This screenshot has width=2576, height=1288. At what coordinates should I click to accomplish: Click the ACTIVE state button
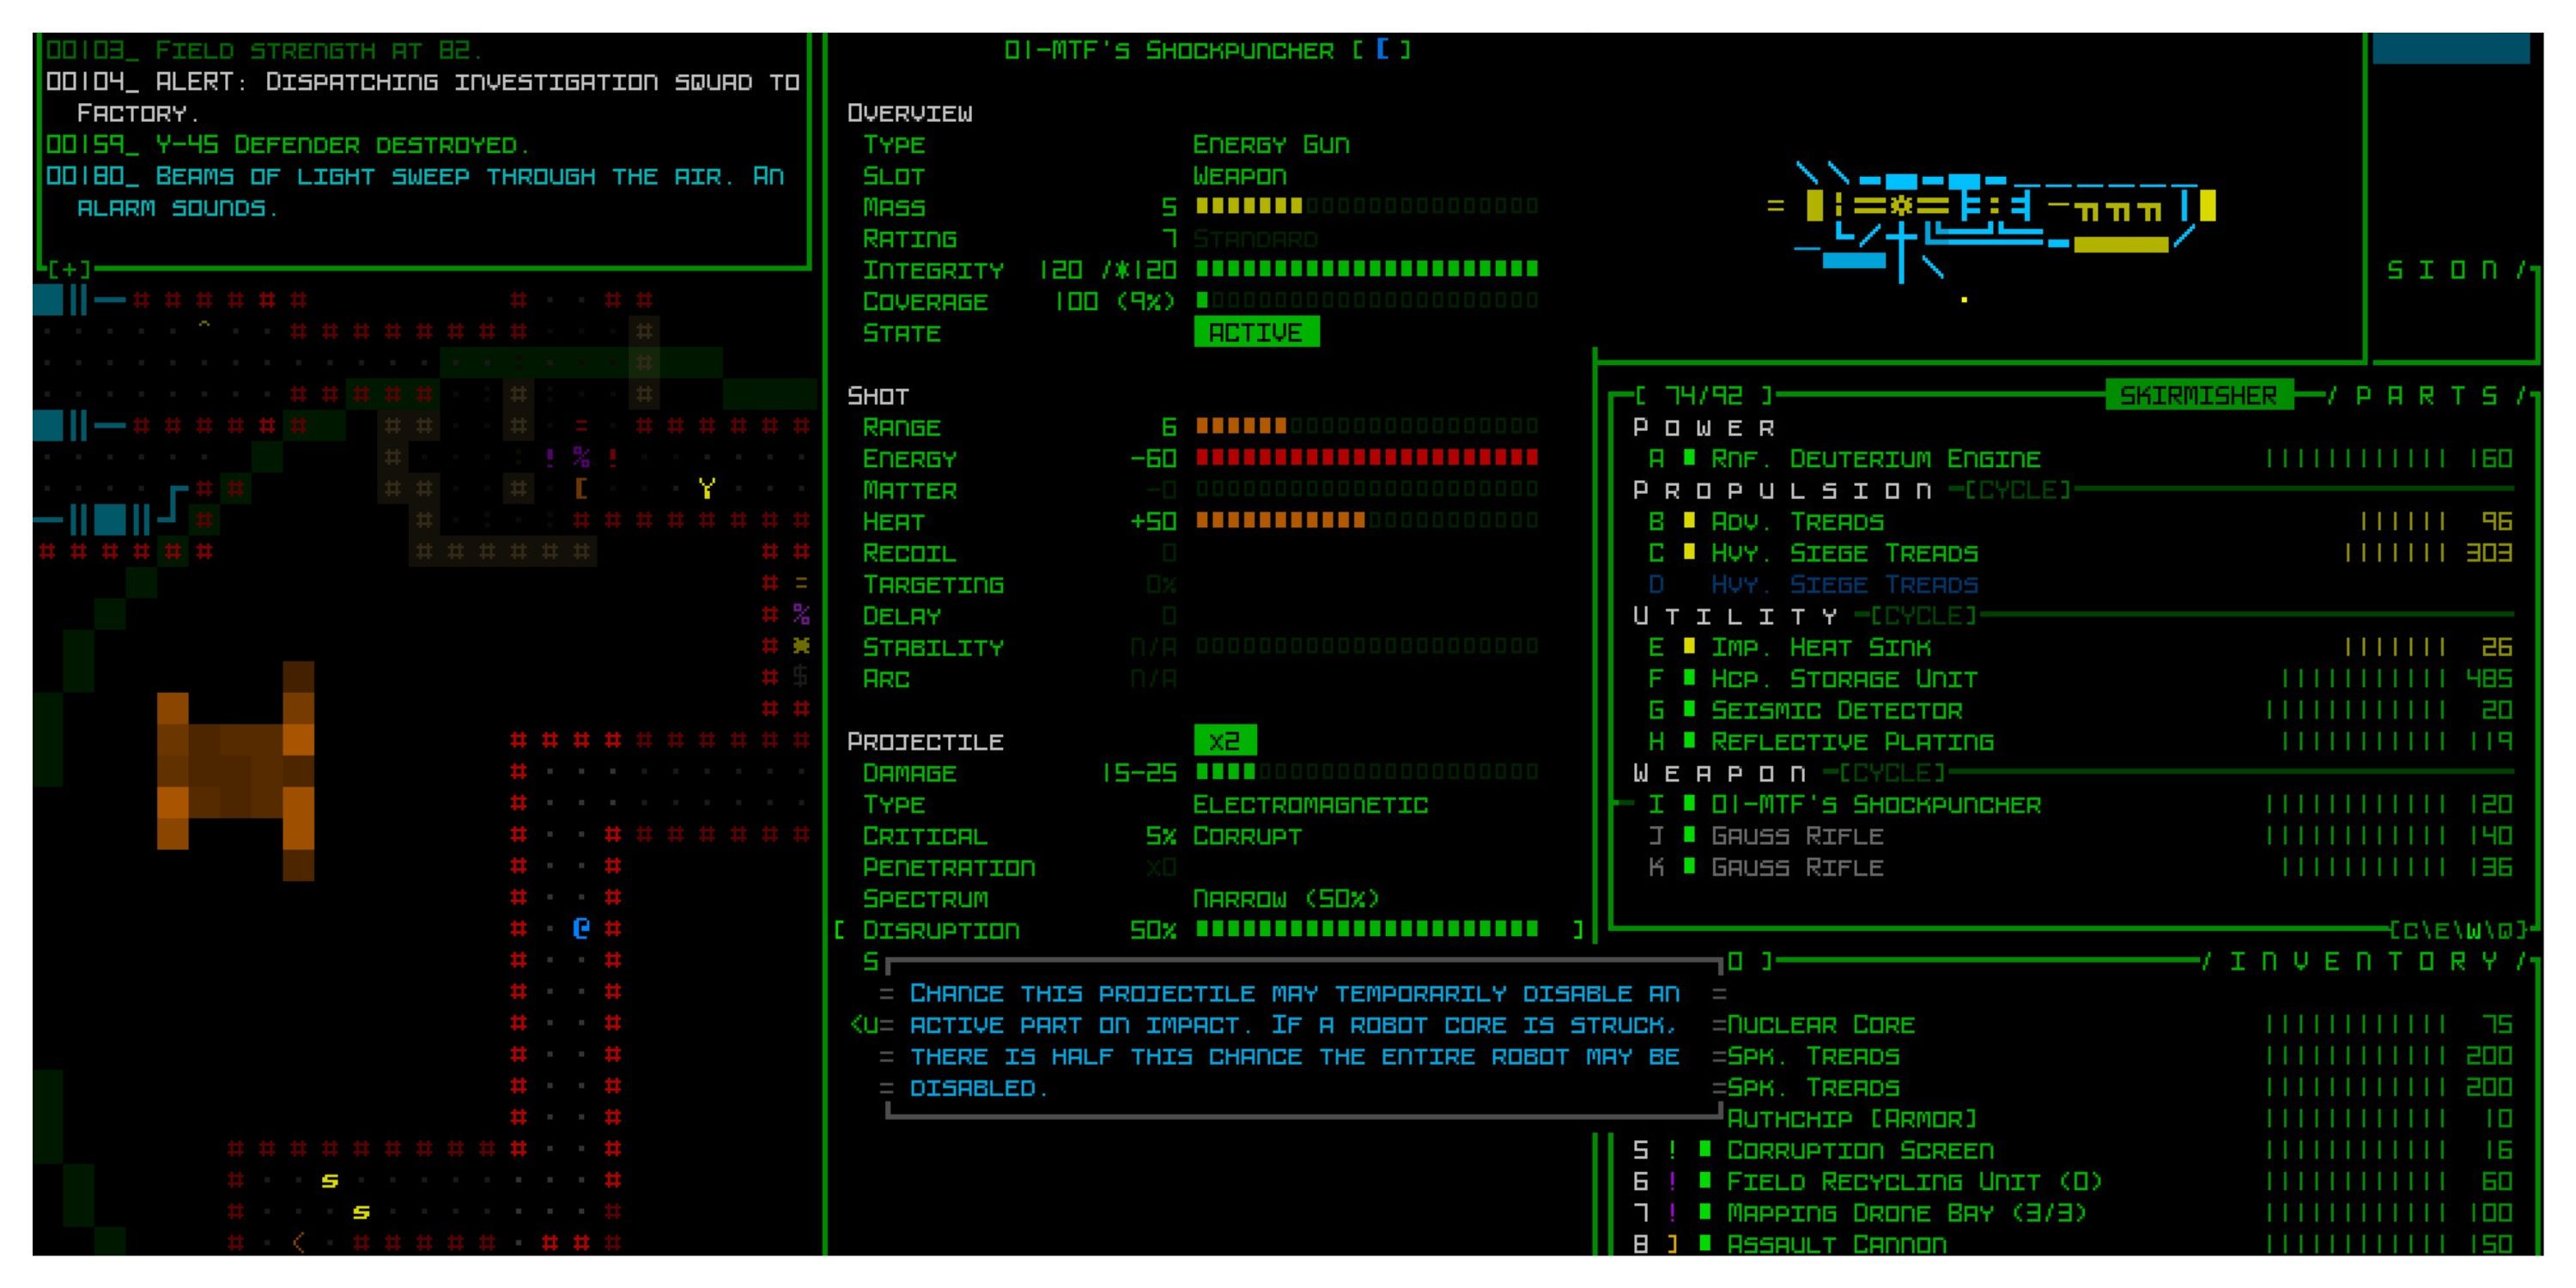click(1256, 332)
